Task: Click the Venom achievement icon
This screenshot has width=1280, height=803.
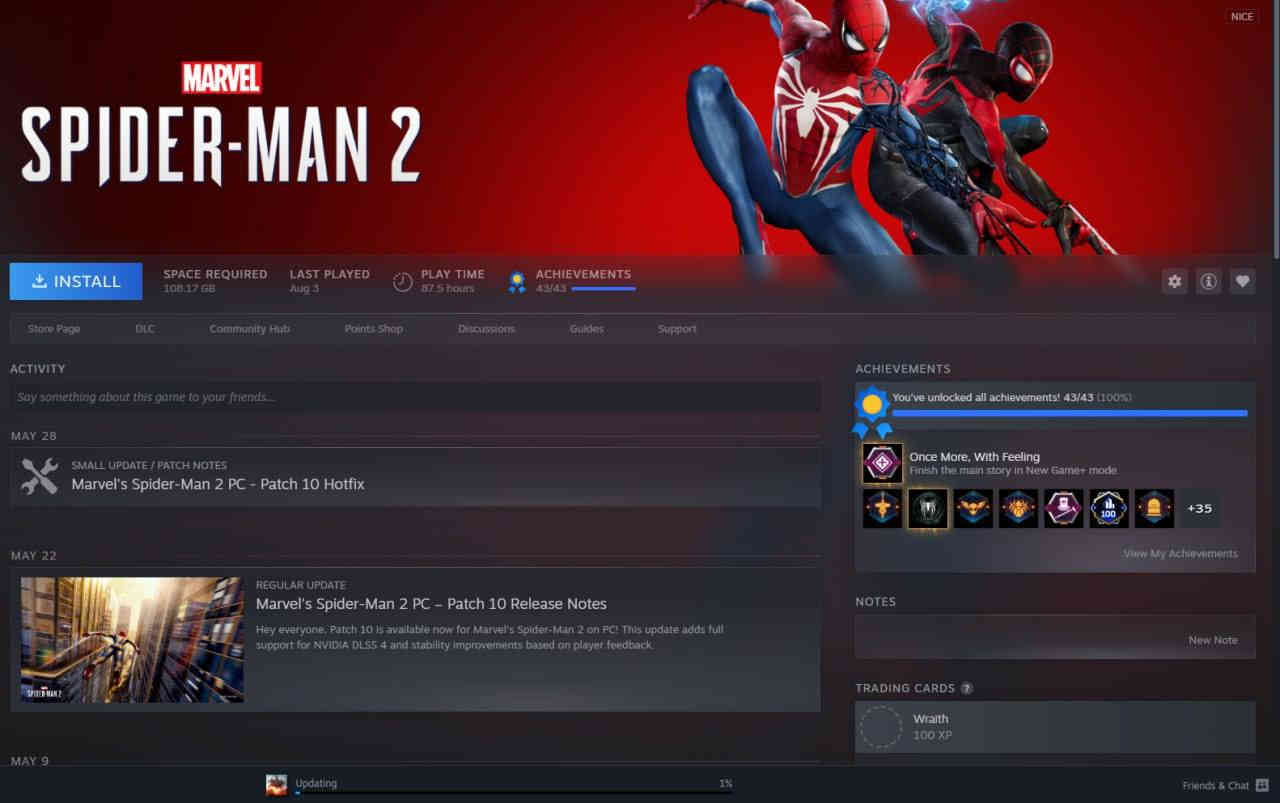Action: click(x=928, y=508)
